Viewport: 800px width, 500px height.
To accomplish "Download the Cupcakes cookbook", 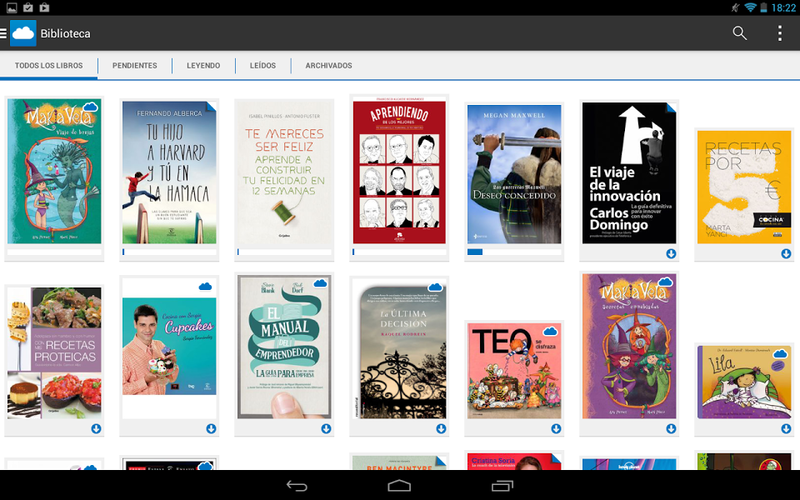I will pyautogui.click(x=211, y=429).
